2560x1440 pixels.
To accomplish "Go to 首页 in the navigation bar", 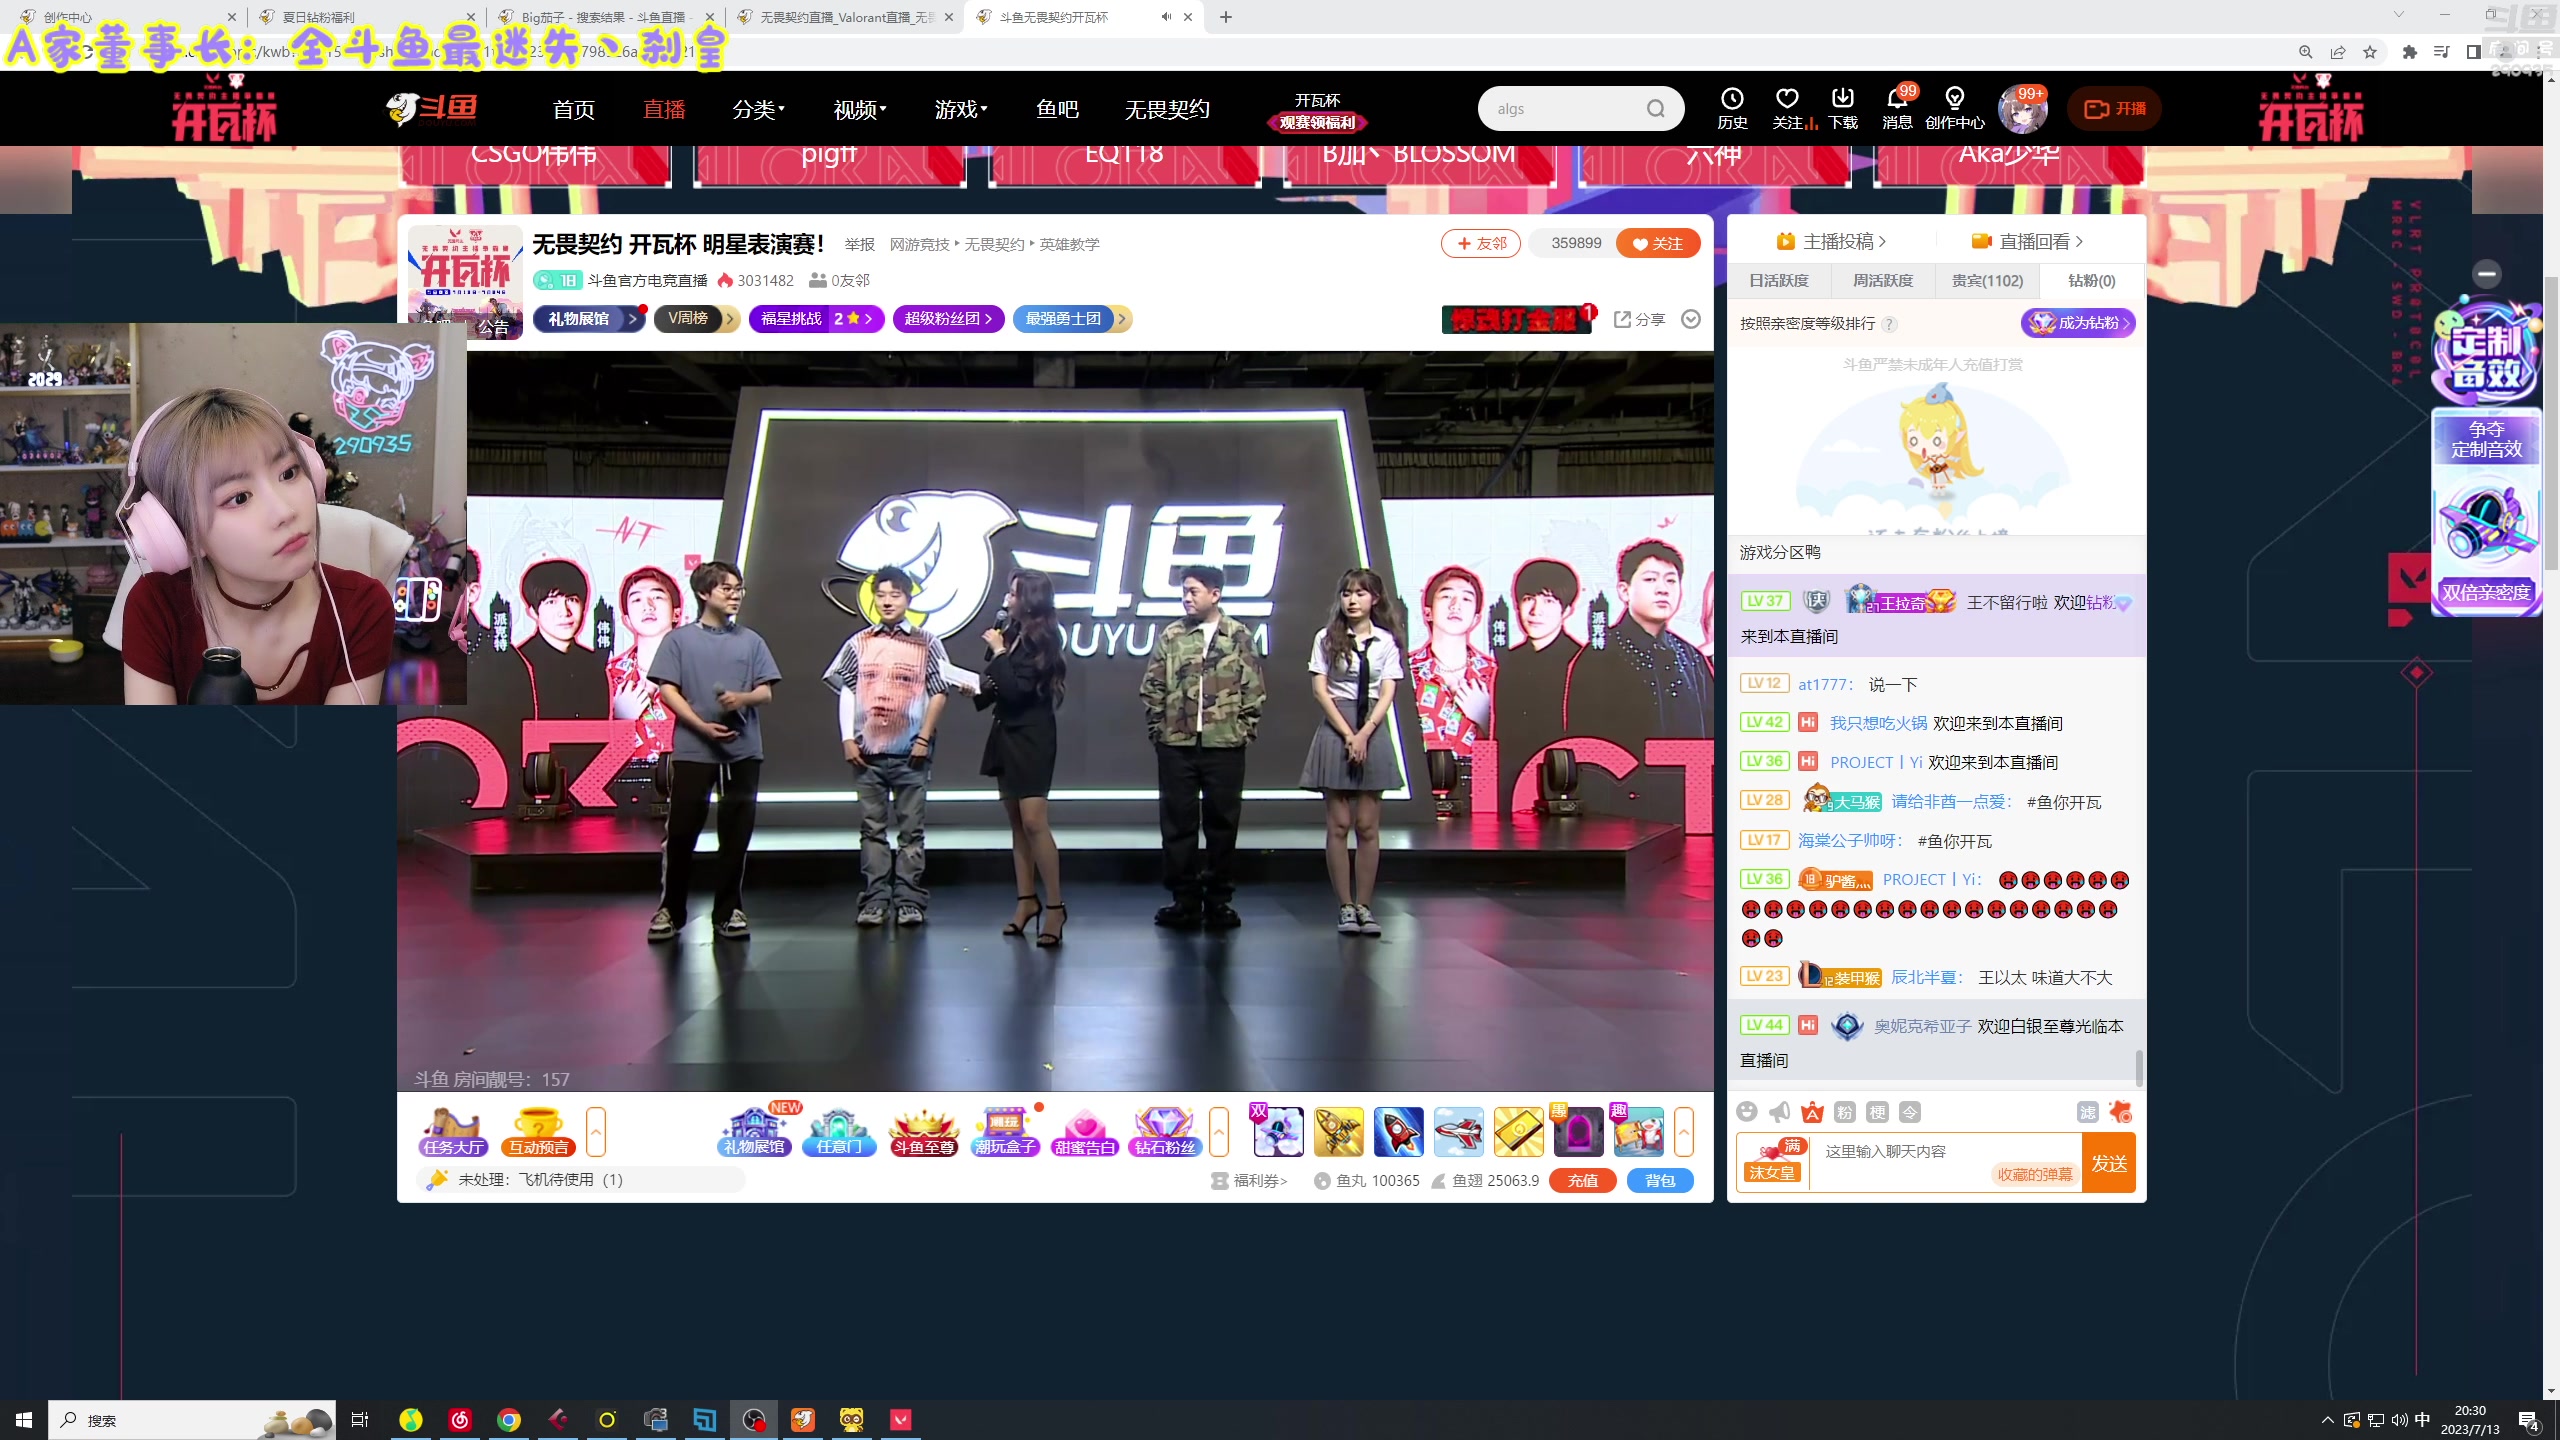I will point(574,109).
